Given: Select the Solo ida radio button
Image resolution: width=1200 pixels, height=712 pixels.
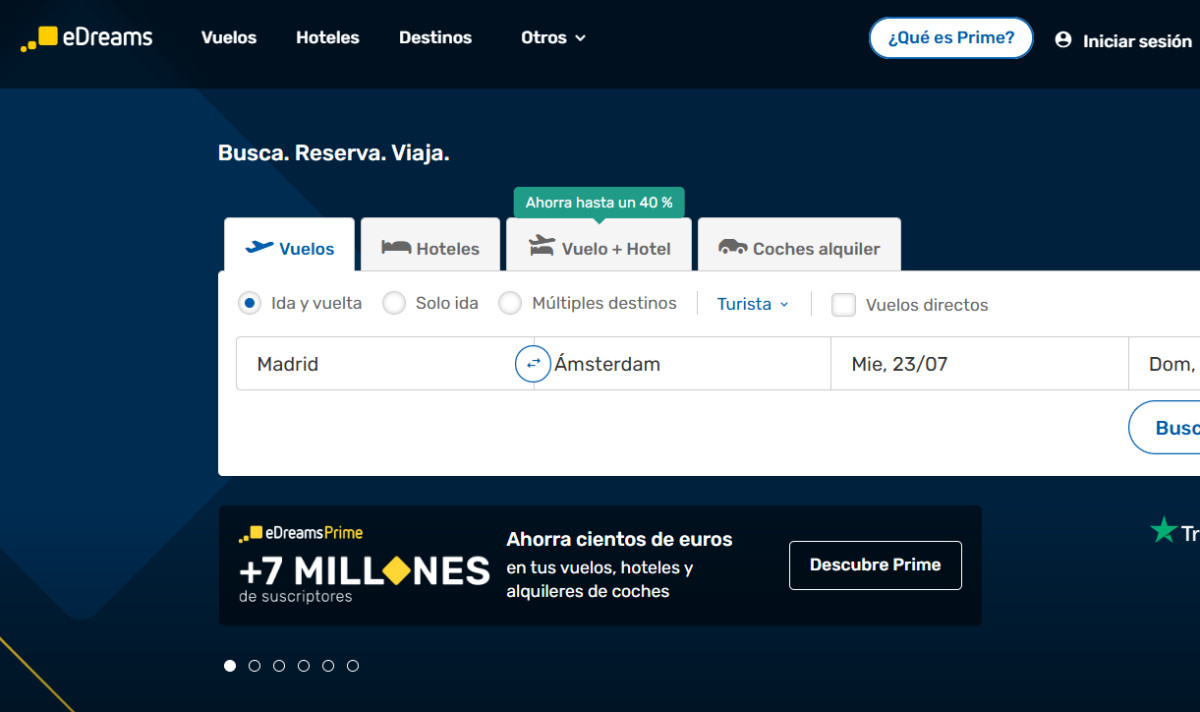Looking at the screenshot, I should point(394,303).
